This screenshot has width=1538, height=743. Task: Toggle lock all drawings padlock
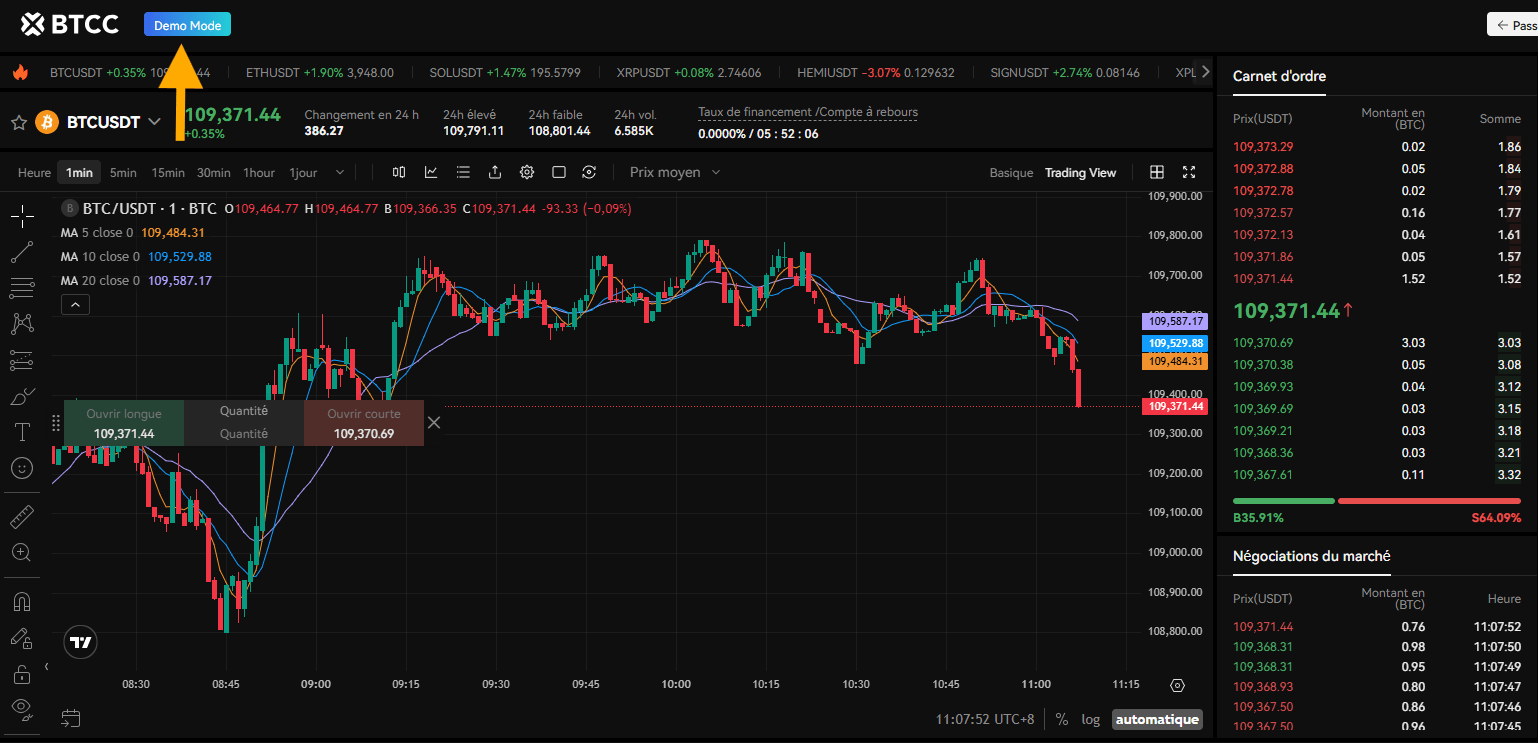pos(22,674)
